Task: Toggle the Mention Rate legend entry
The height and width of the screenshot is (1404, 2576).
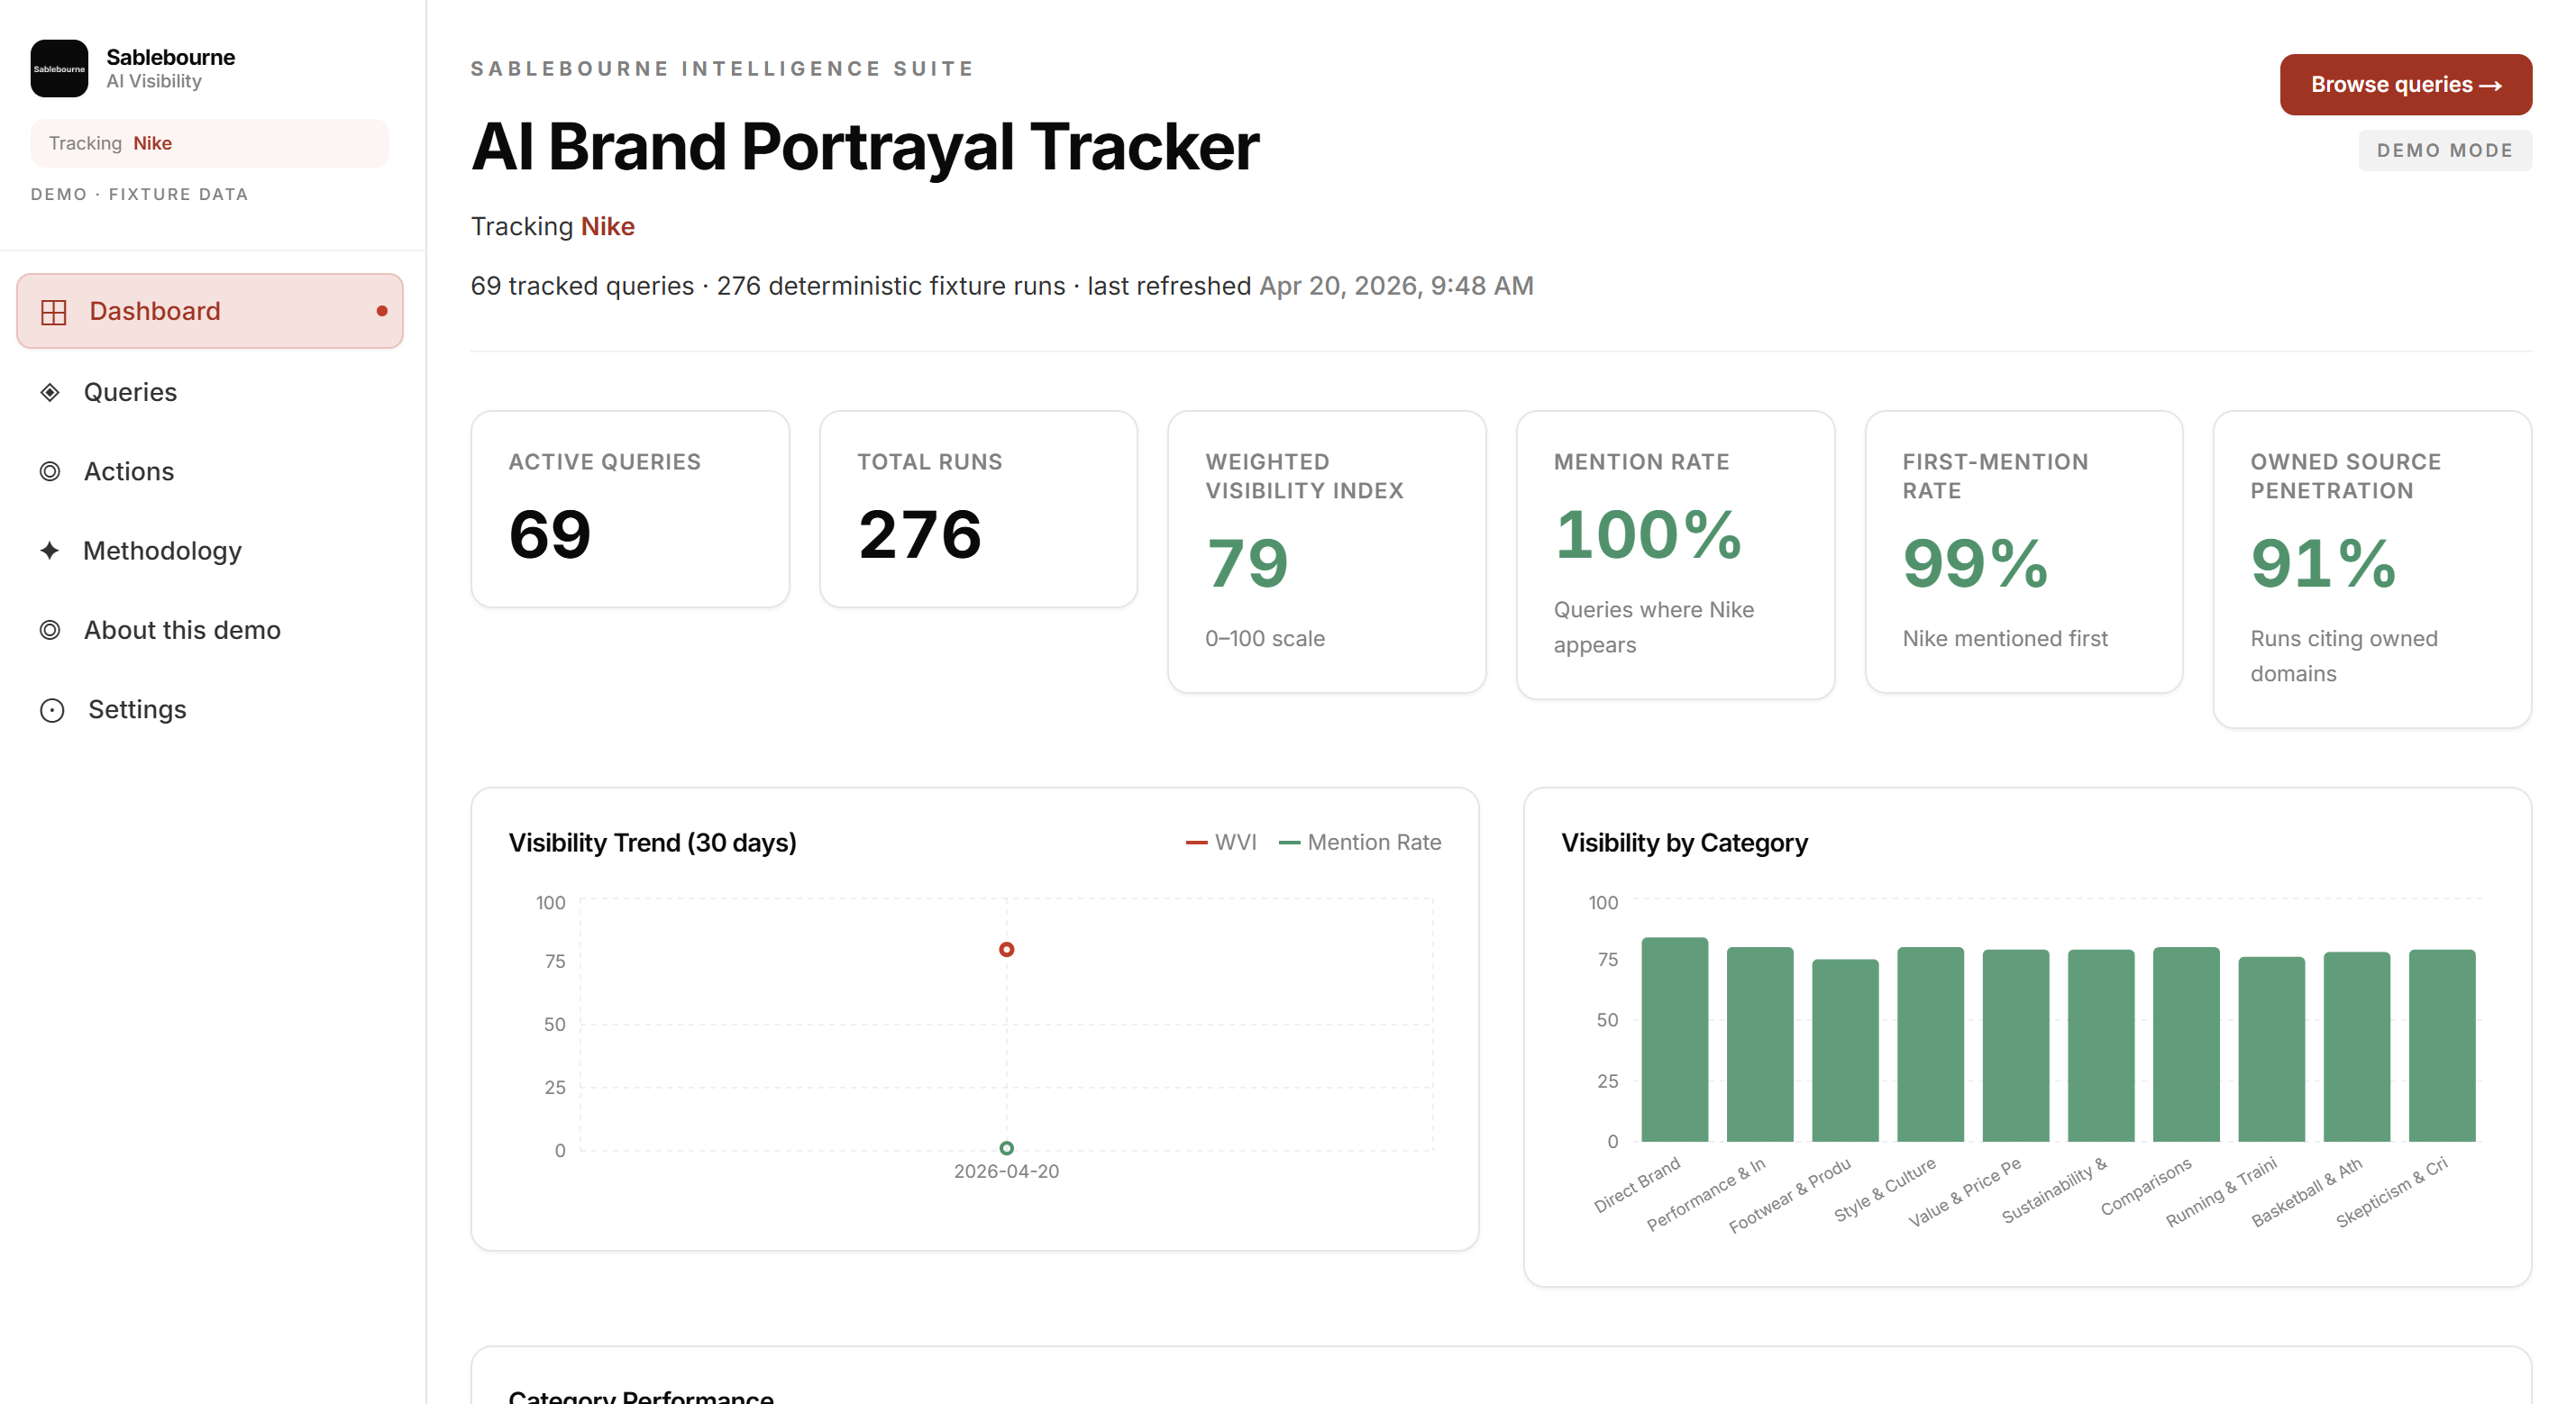Action: [x=1360, y=842]
